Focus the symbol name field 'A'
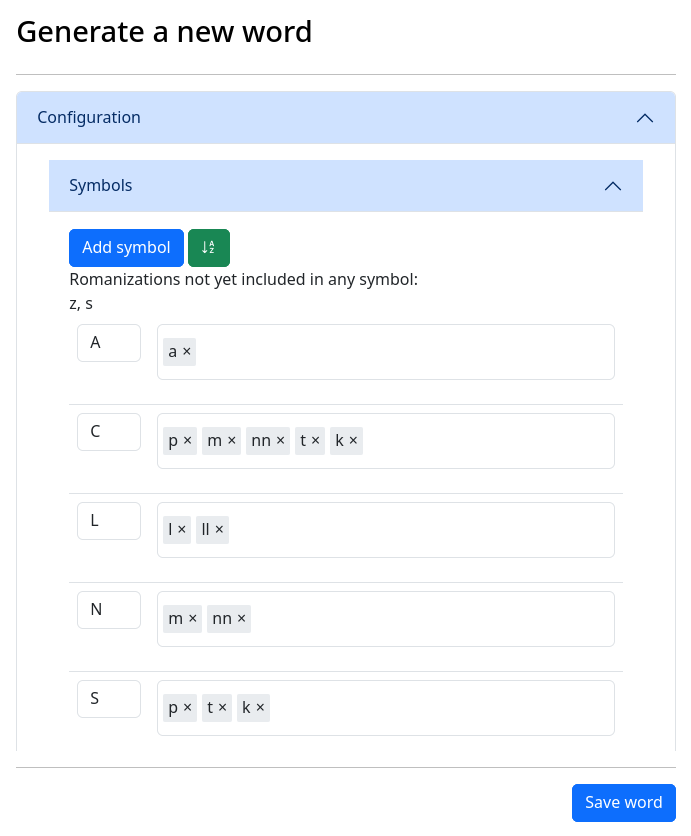 click(109, 343)
